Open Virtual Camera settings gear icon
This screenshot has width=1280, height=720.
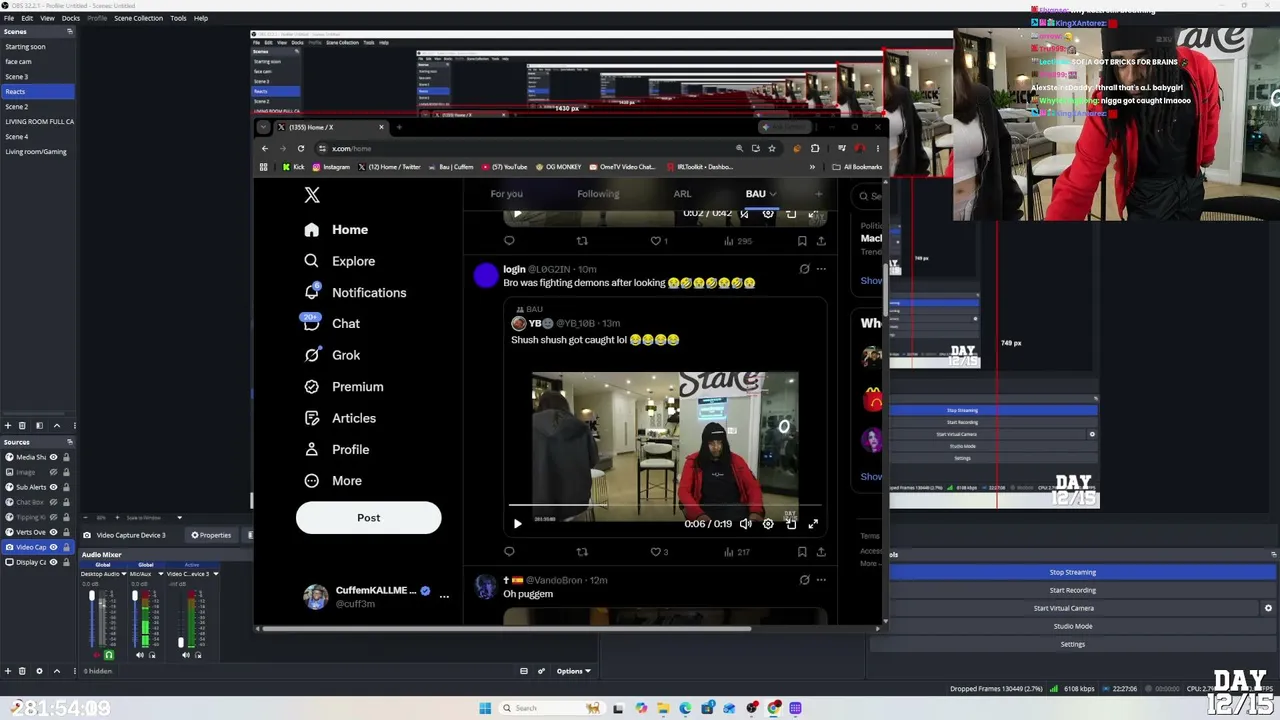1268,608
